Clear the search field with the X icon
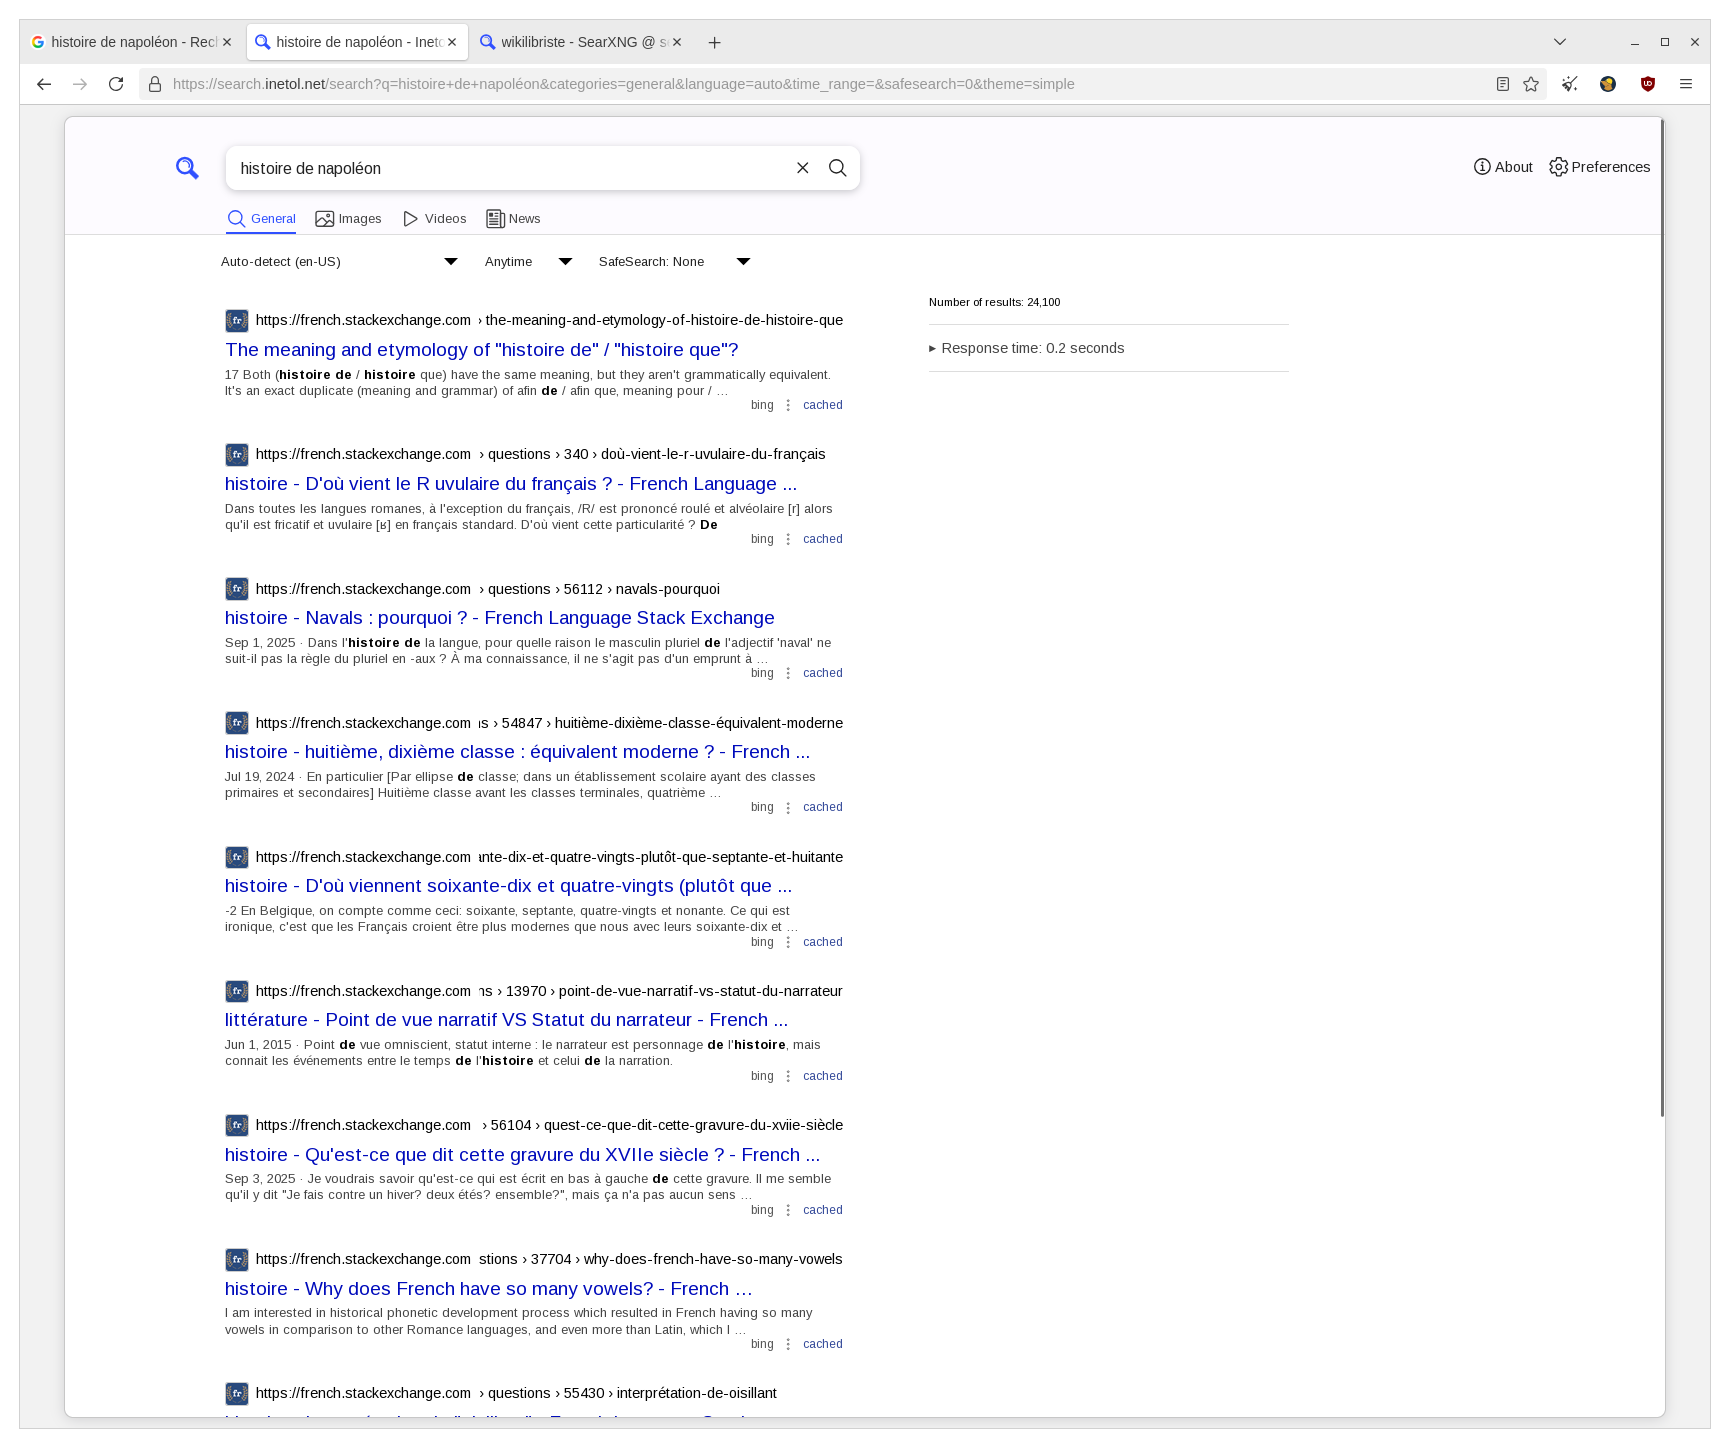This screenshot has width=1730, height=1448. 803,168
